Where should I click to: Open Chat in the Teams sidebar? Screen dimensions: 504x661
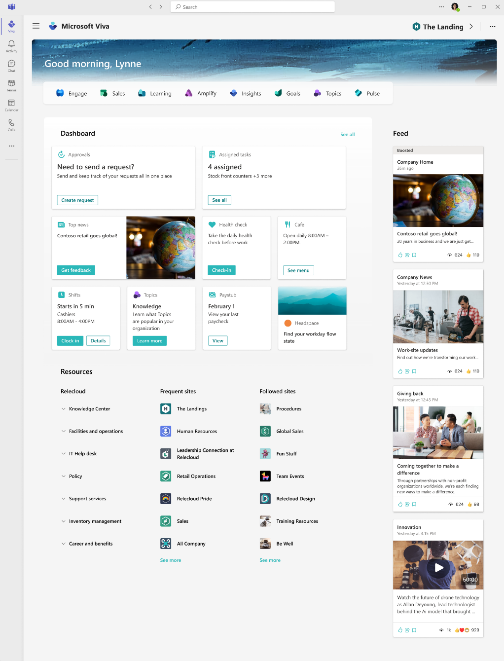coord(11,65)
